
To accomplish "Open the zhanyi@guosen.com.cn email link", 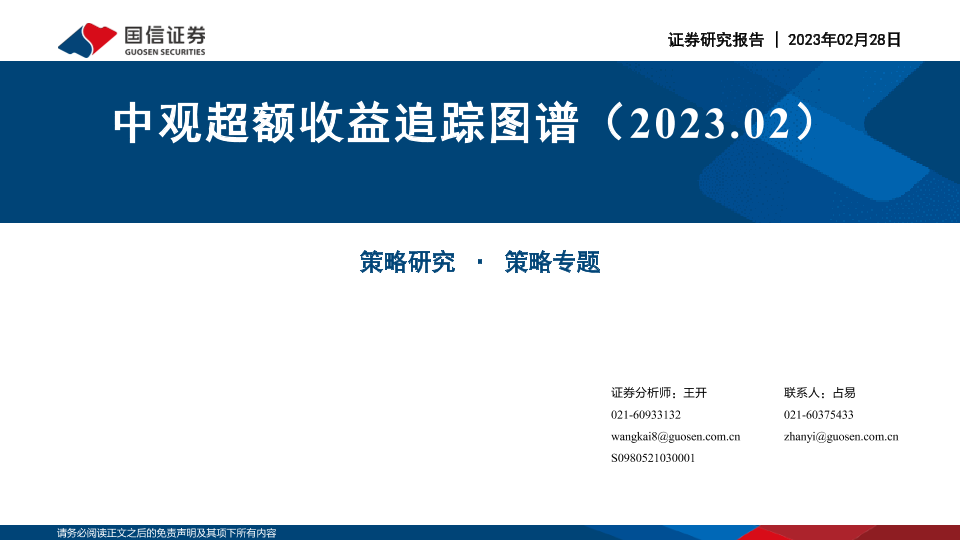I will point(841,437).
